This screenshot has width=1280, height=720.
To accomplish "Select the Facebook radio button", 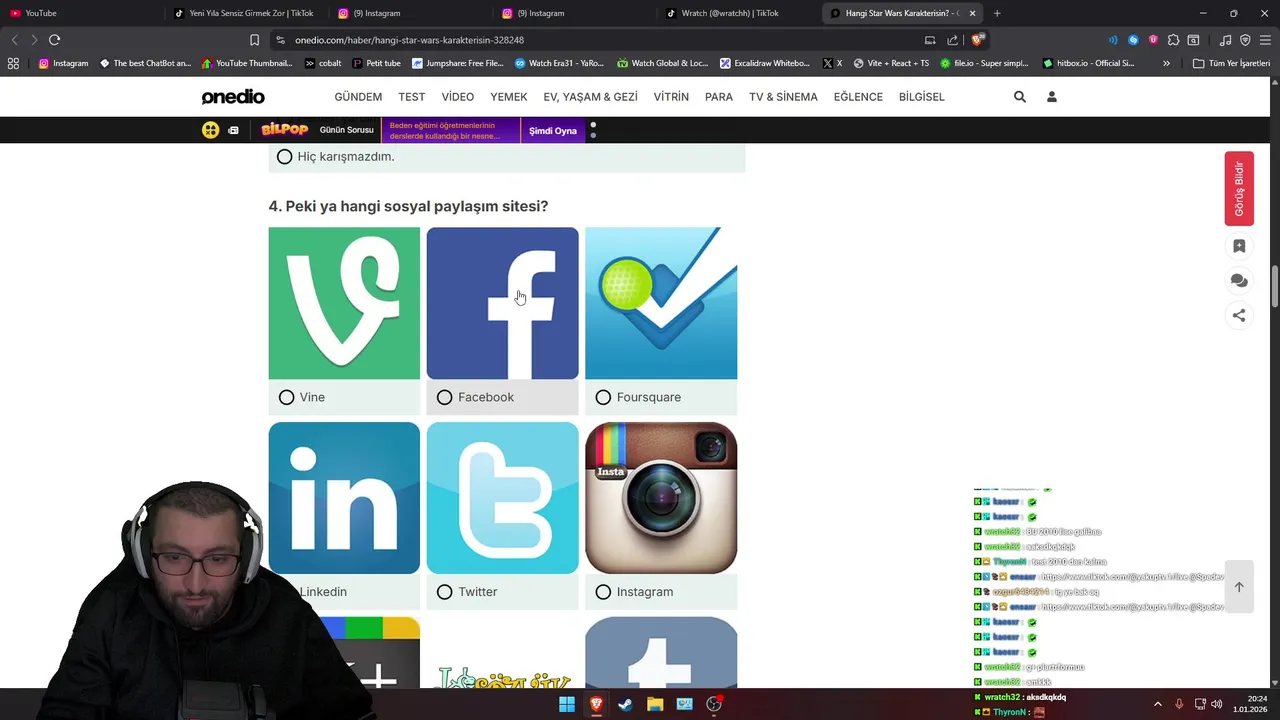I will coord(444,397).
